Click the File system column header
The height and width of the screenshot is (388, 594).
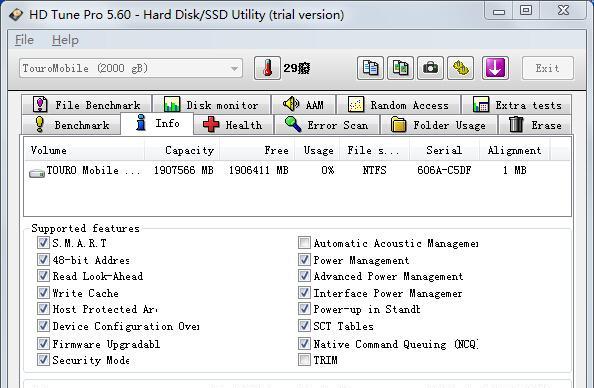(x=374, y=150)
